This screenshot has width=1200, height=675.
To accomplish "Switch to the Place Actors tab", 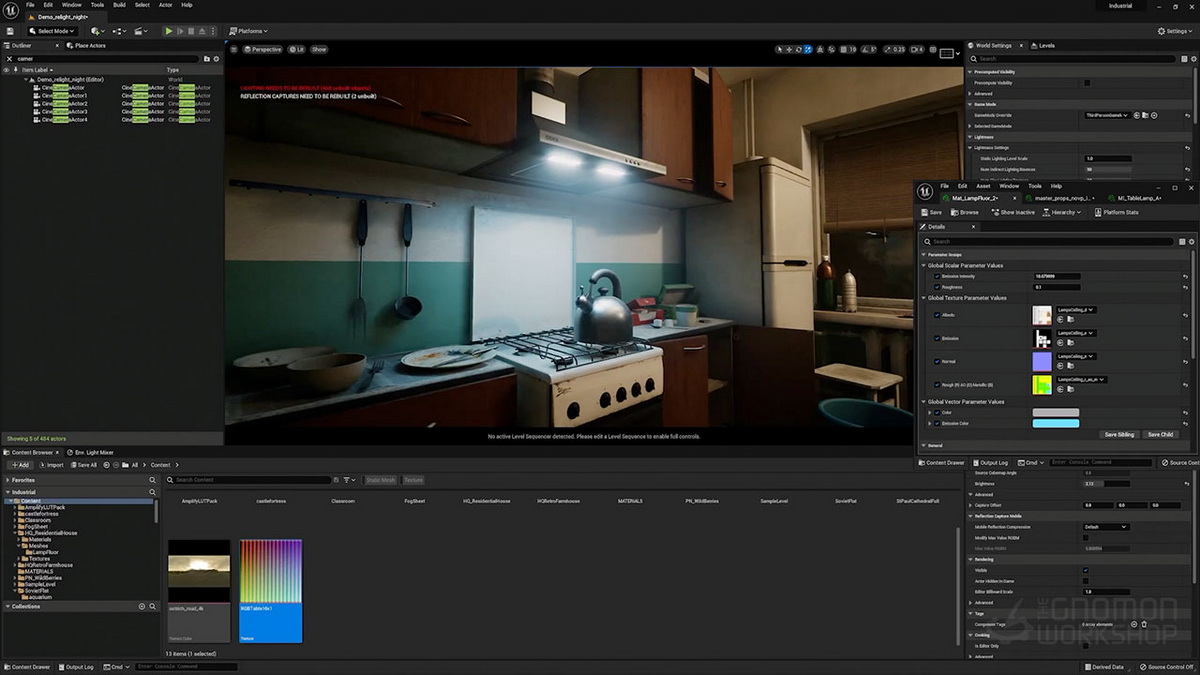I will pos(86,45).
